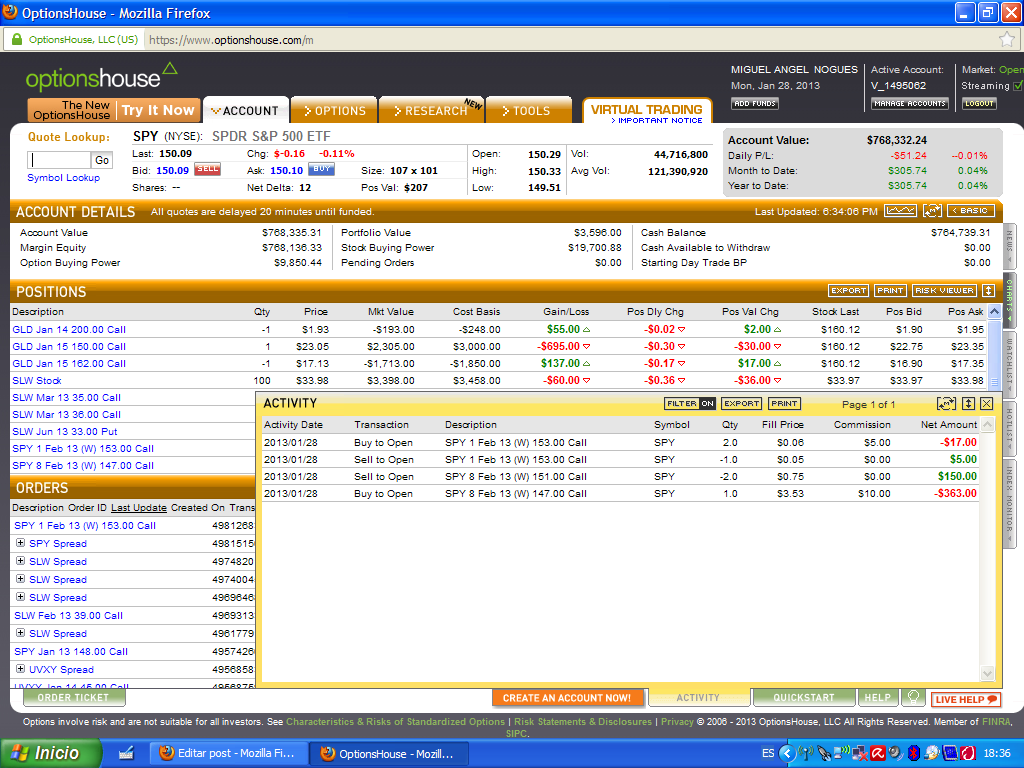1024x768 pixels.
Task: Select the QUICKSTART bottom tab
Action: point(804,697)
